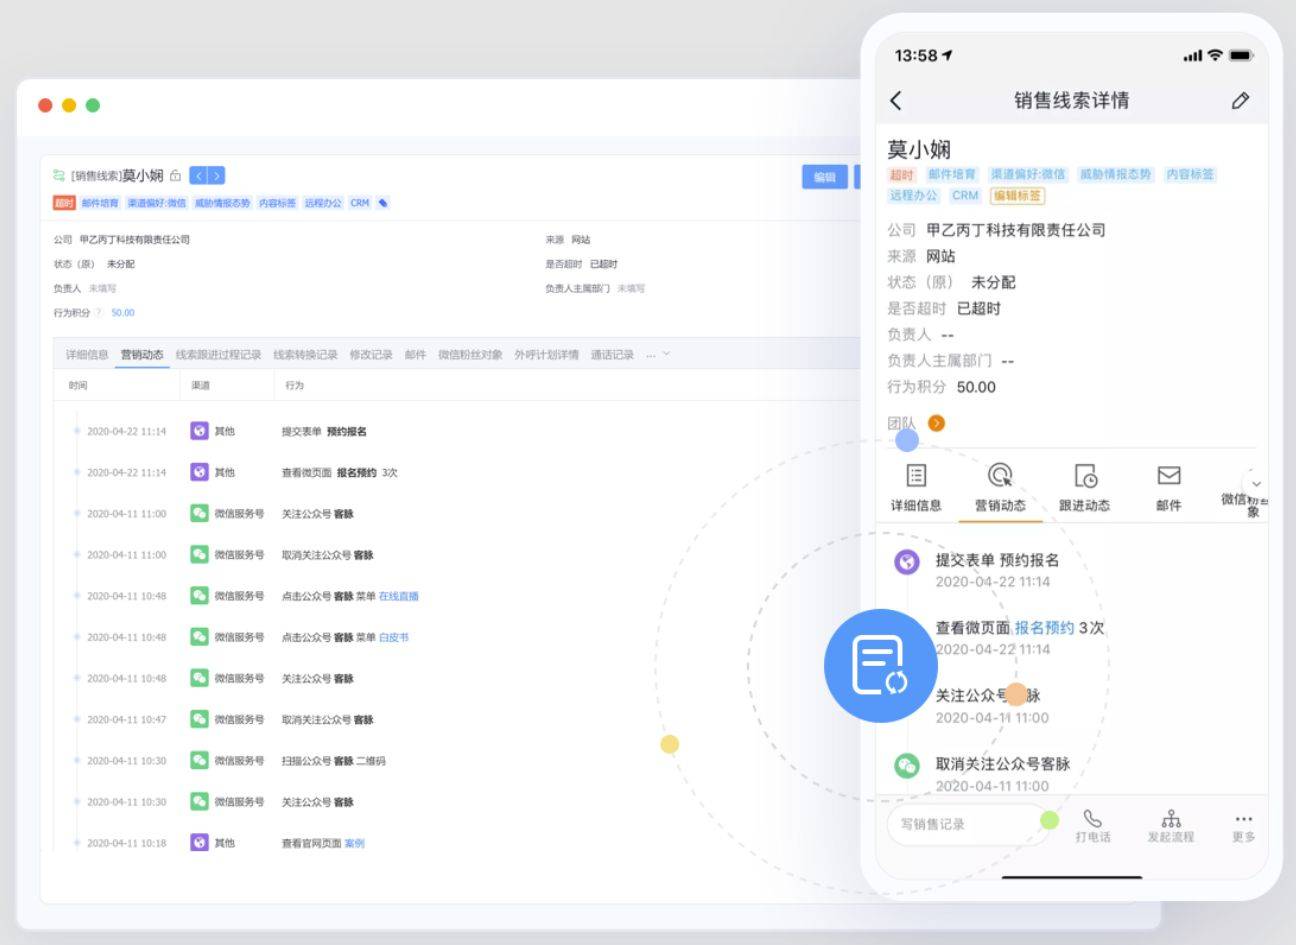Click WeChat icon in the 11:00 关注公众号 desktop row
1296x945 pixels.
[199, 513]
